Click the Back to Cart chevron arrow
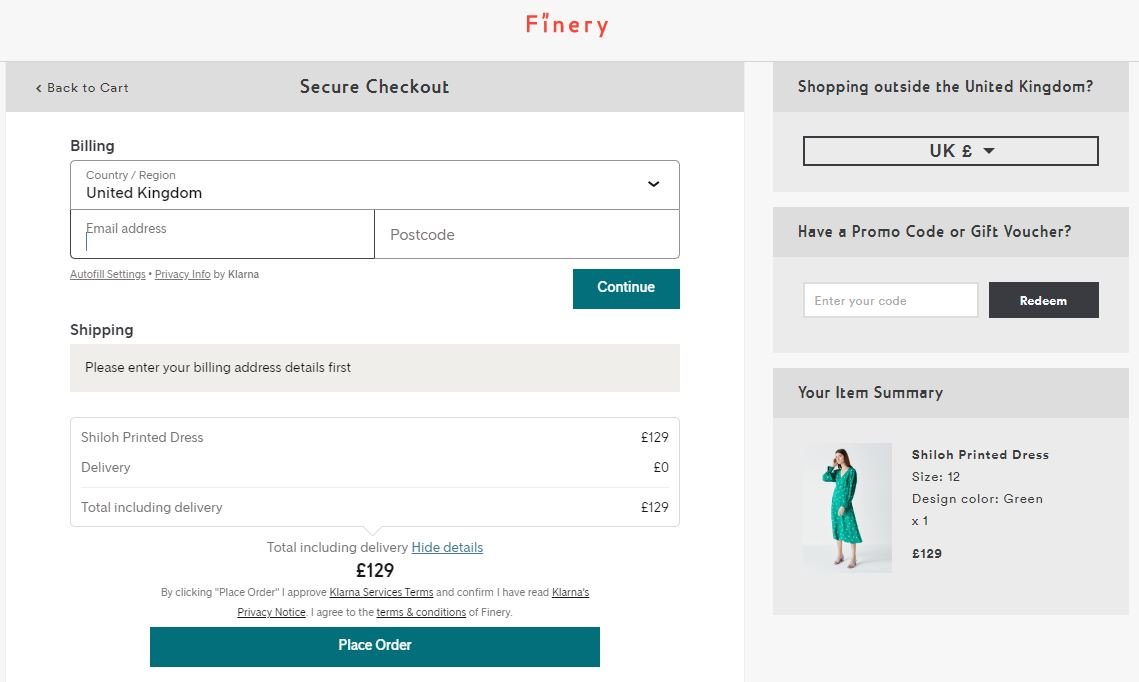Viewport: 1139px width, 682px height. [x=38, y=88]
